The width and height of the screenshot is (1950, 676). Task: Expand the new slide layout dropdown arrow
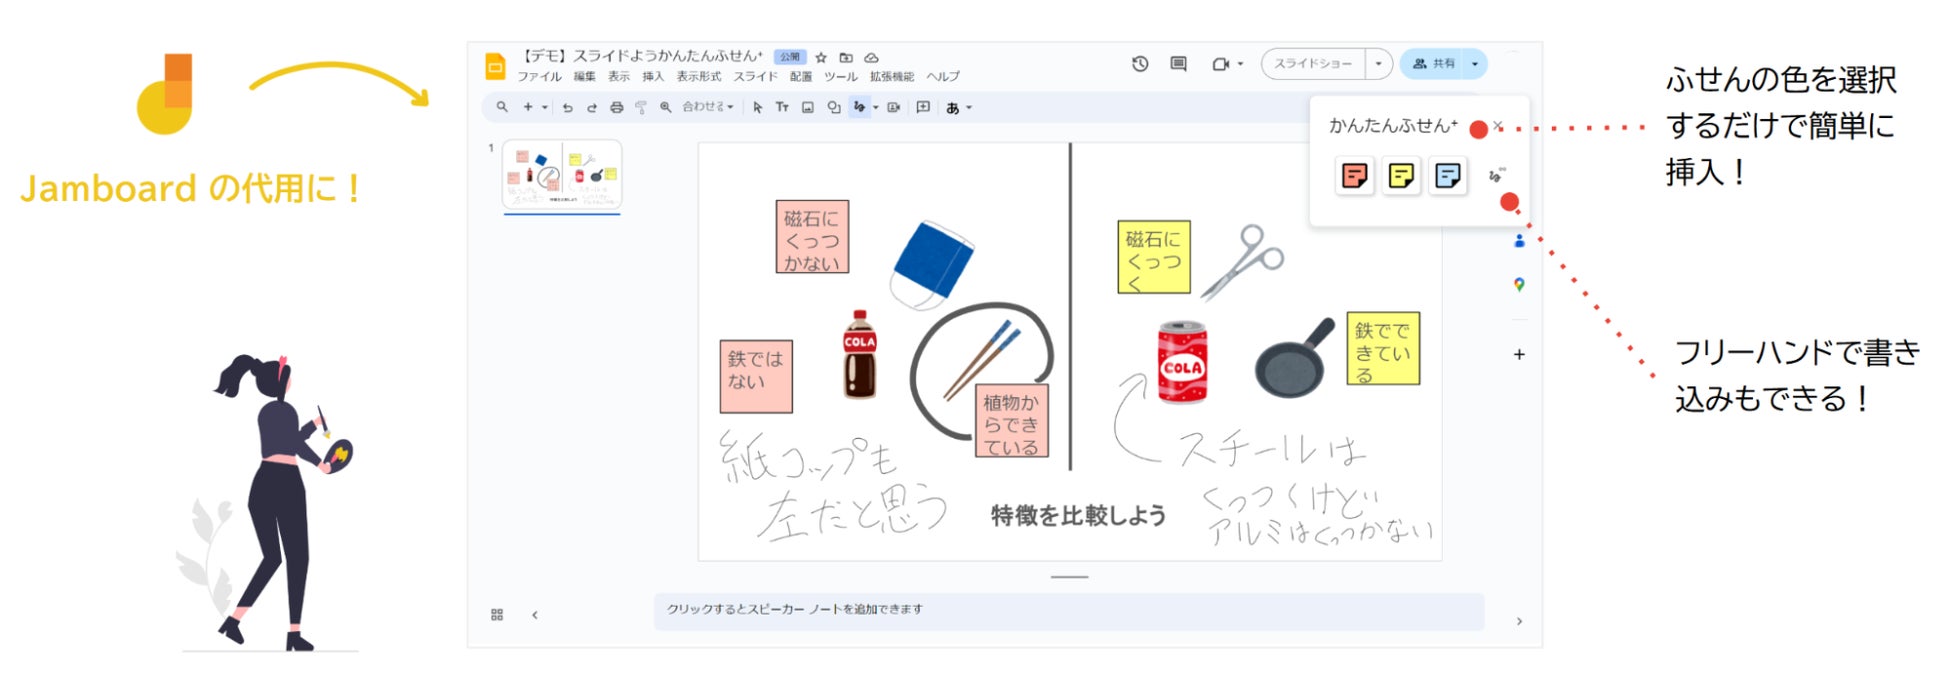(544, 107)
